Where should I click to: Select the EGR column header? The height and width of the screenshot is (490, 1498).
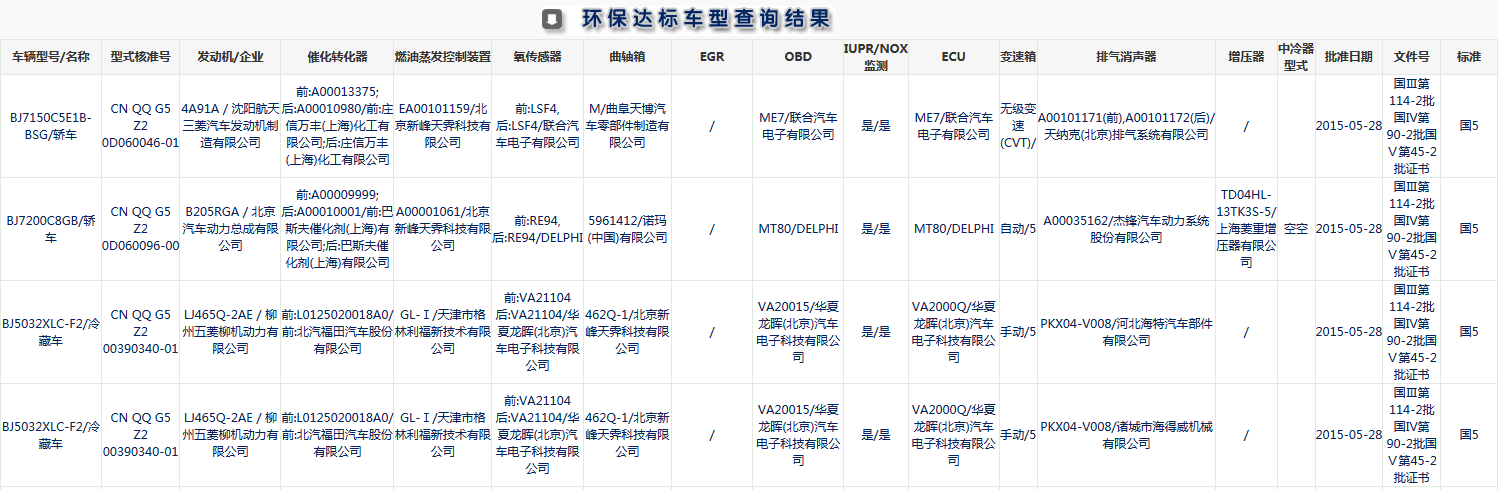pos(712,57)
